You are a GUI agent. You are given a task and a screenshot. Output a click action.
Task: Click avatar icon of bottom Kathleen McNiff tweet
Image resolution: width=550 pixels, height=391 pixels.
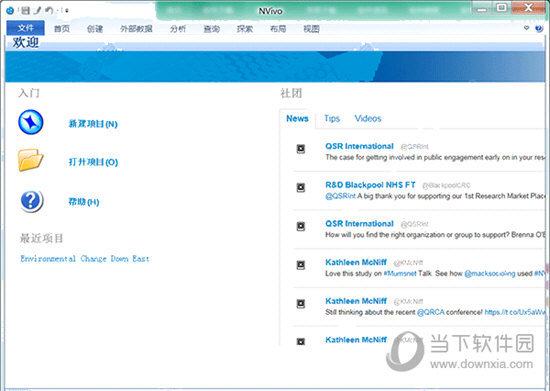[301, 341]
